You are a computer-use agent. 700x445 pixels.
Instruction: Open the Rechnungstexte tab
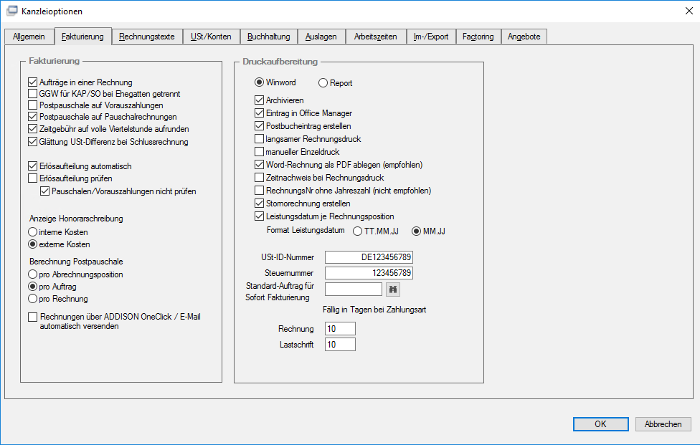coord(147,37)
